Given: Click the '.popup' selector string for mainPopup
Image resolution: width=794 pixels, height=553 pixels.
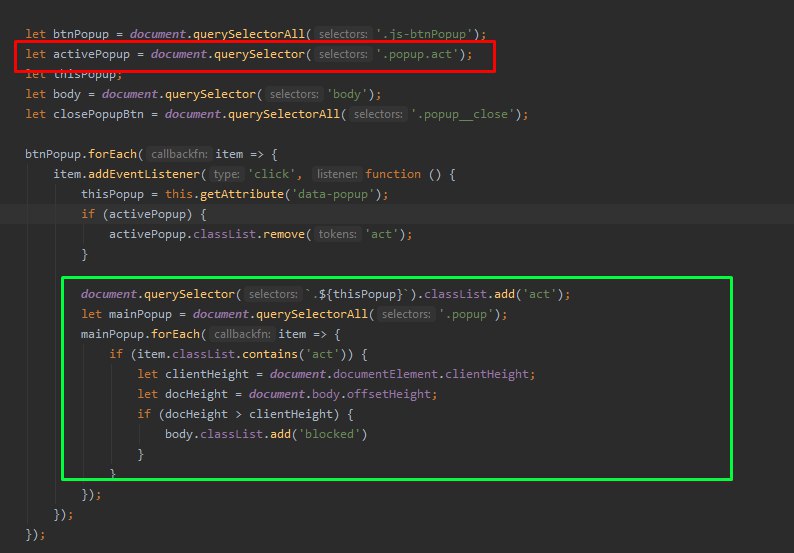Looking at the screenshot, I should click(x=466, y=314).
